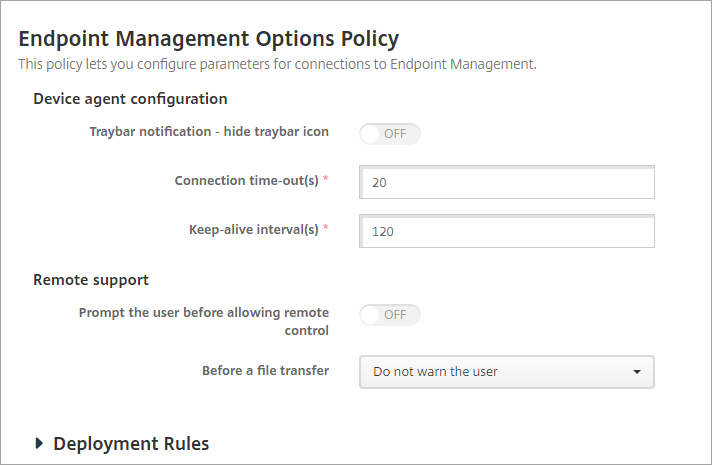
Task: Click the Connection time-out input field
Action: click(506, 183)
